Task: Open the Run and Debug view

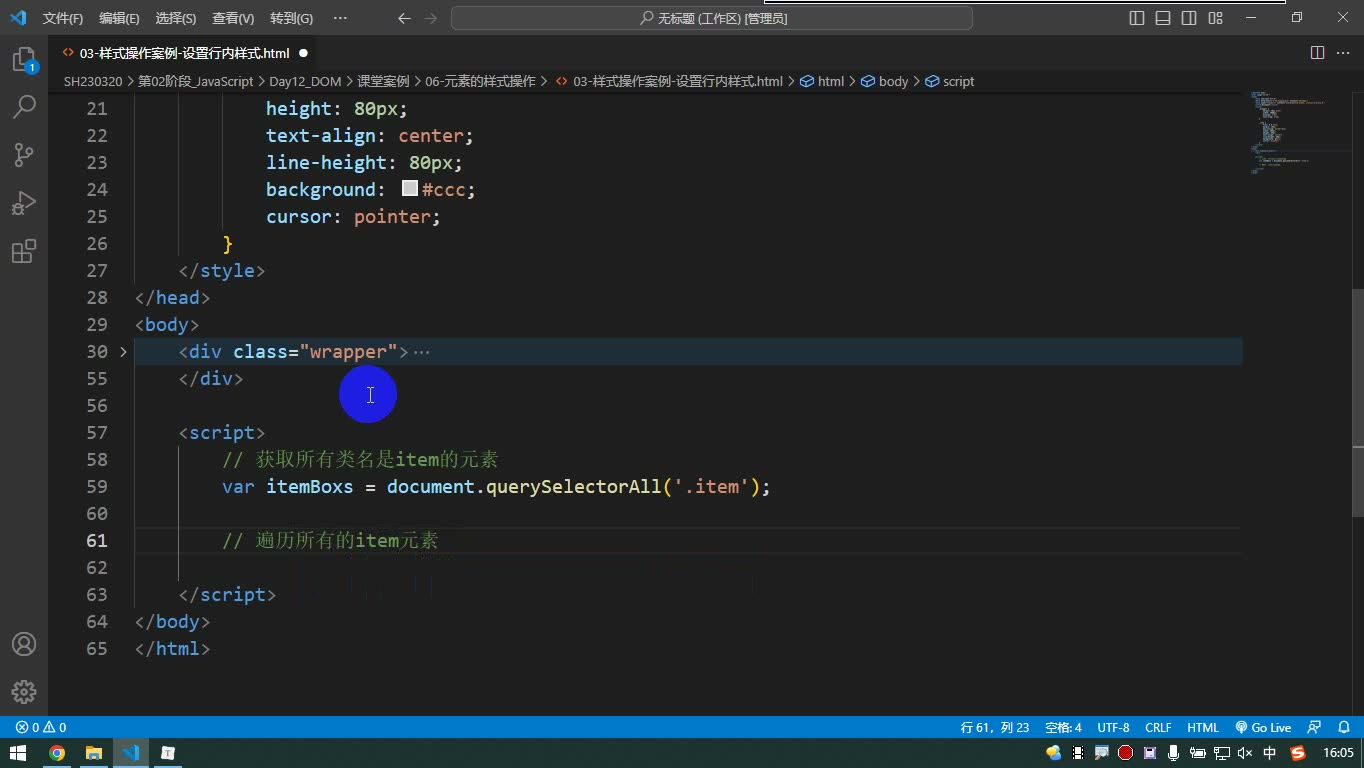Action: (x=24, y=203)
